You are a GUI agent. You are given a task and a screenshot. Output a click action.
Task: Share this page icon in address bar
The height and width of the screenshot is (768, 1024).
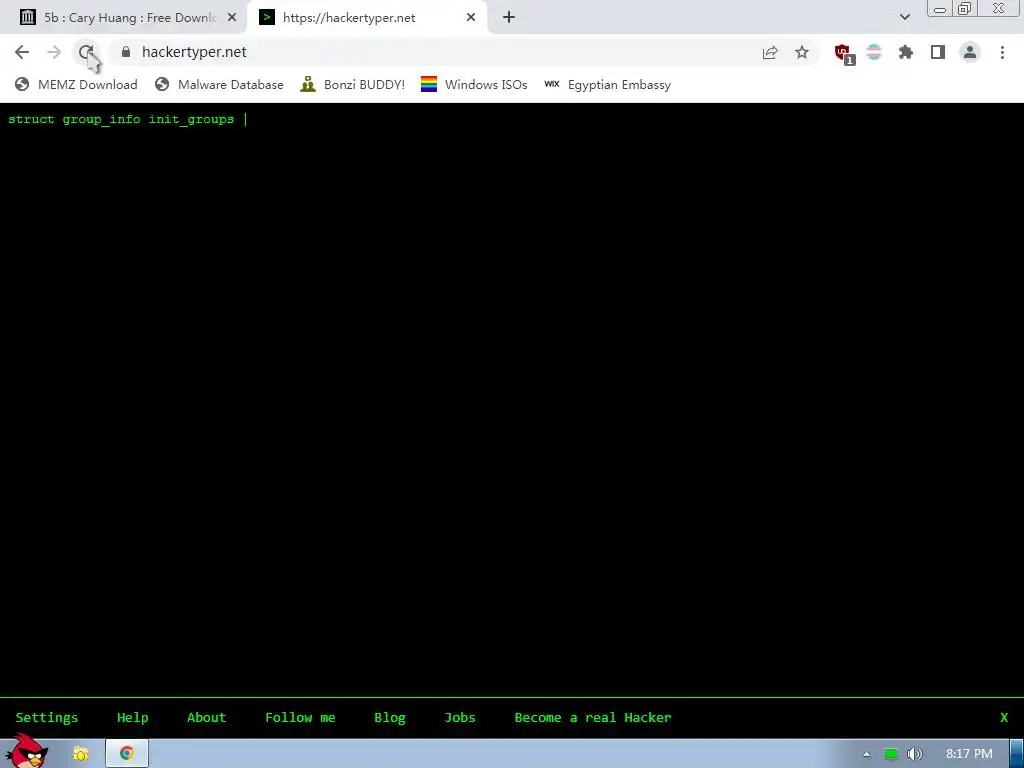click(770, 52)
